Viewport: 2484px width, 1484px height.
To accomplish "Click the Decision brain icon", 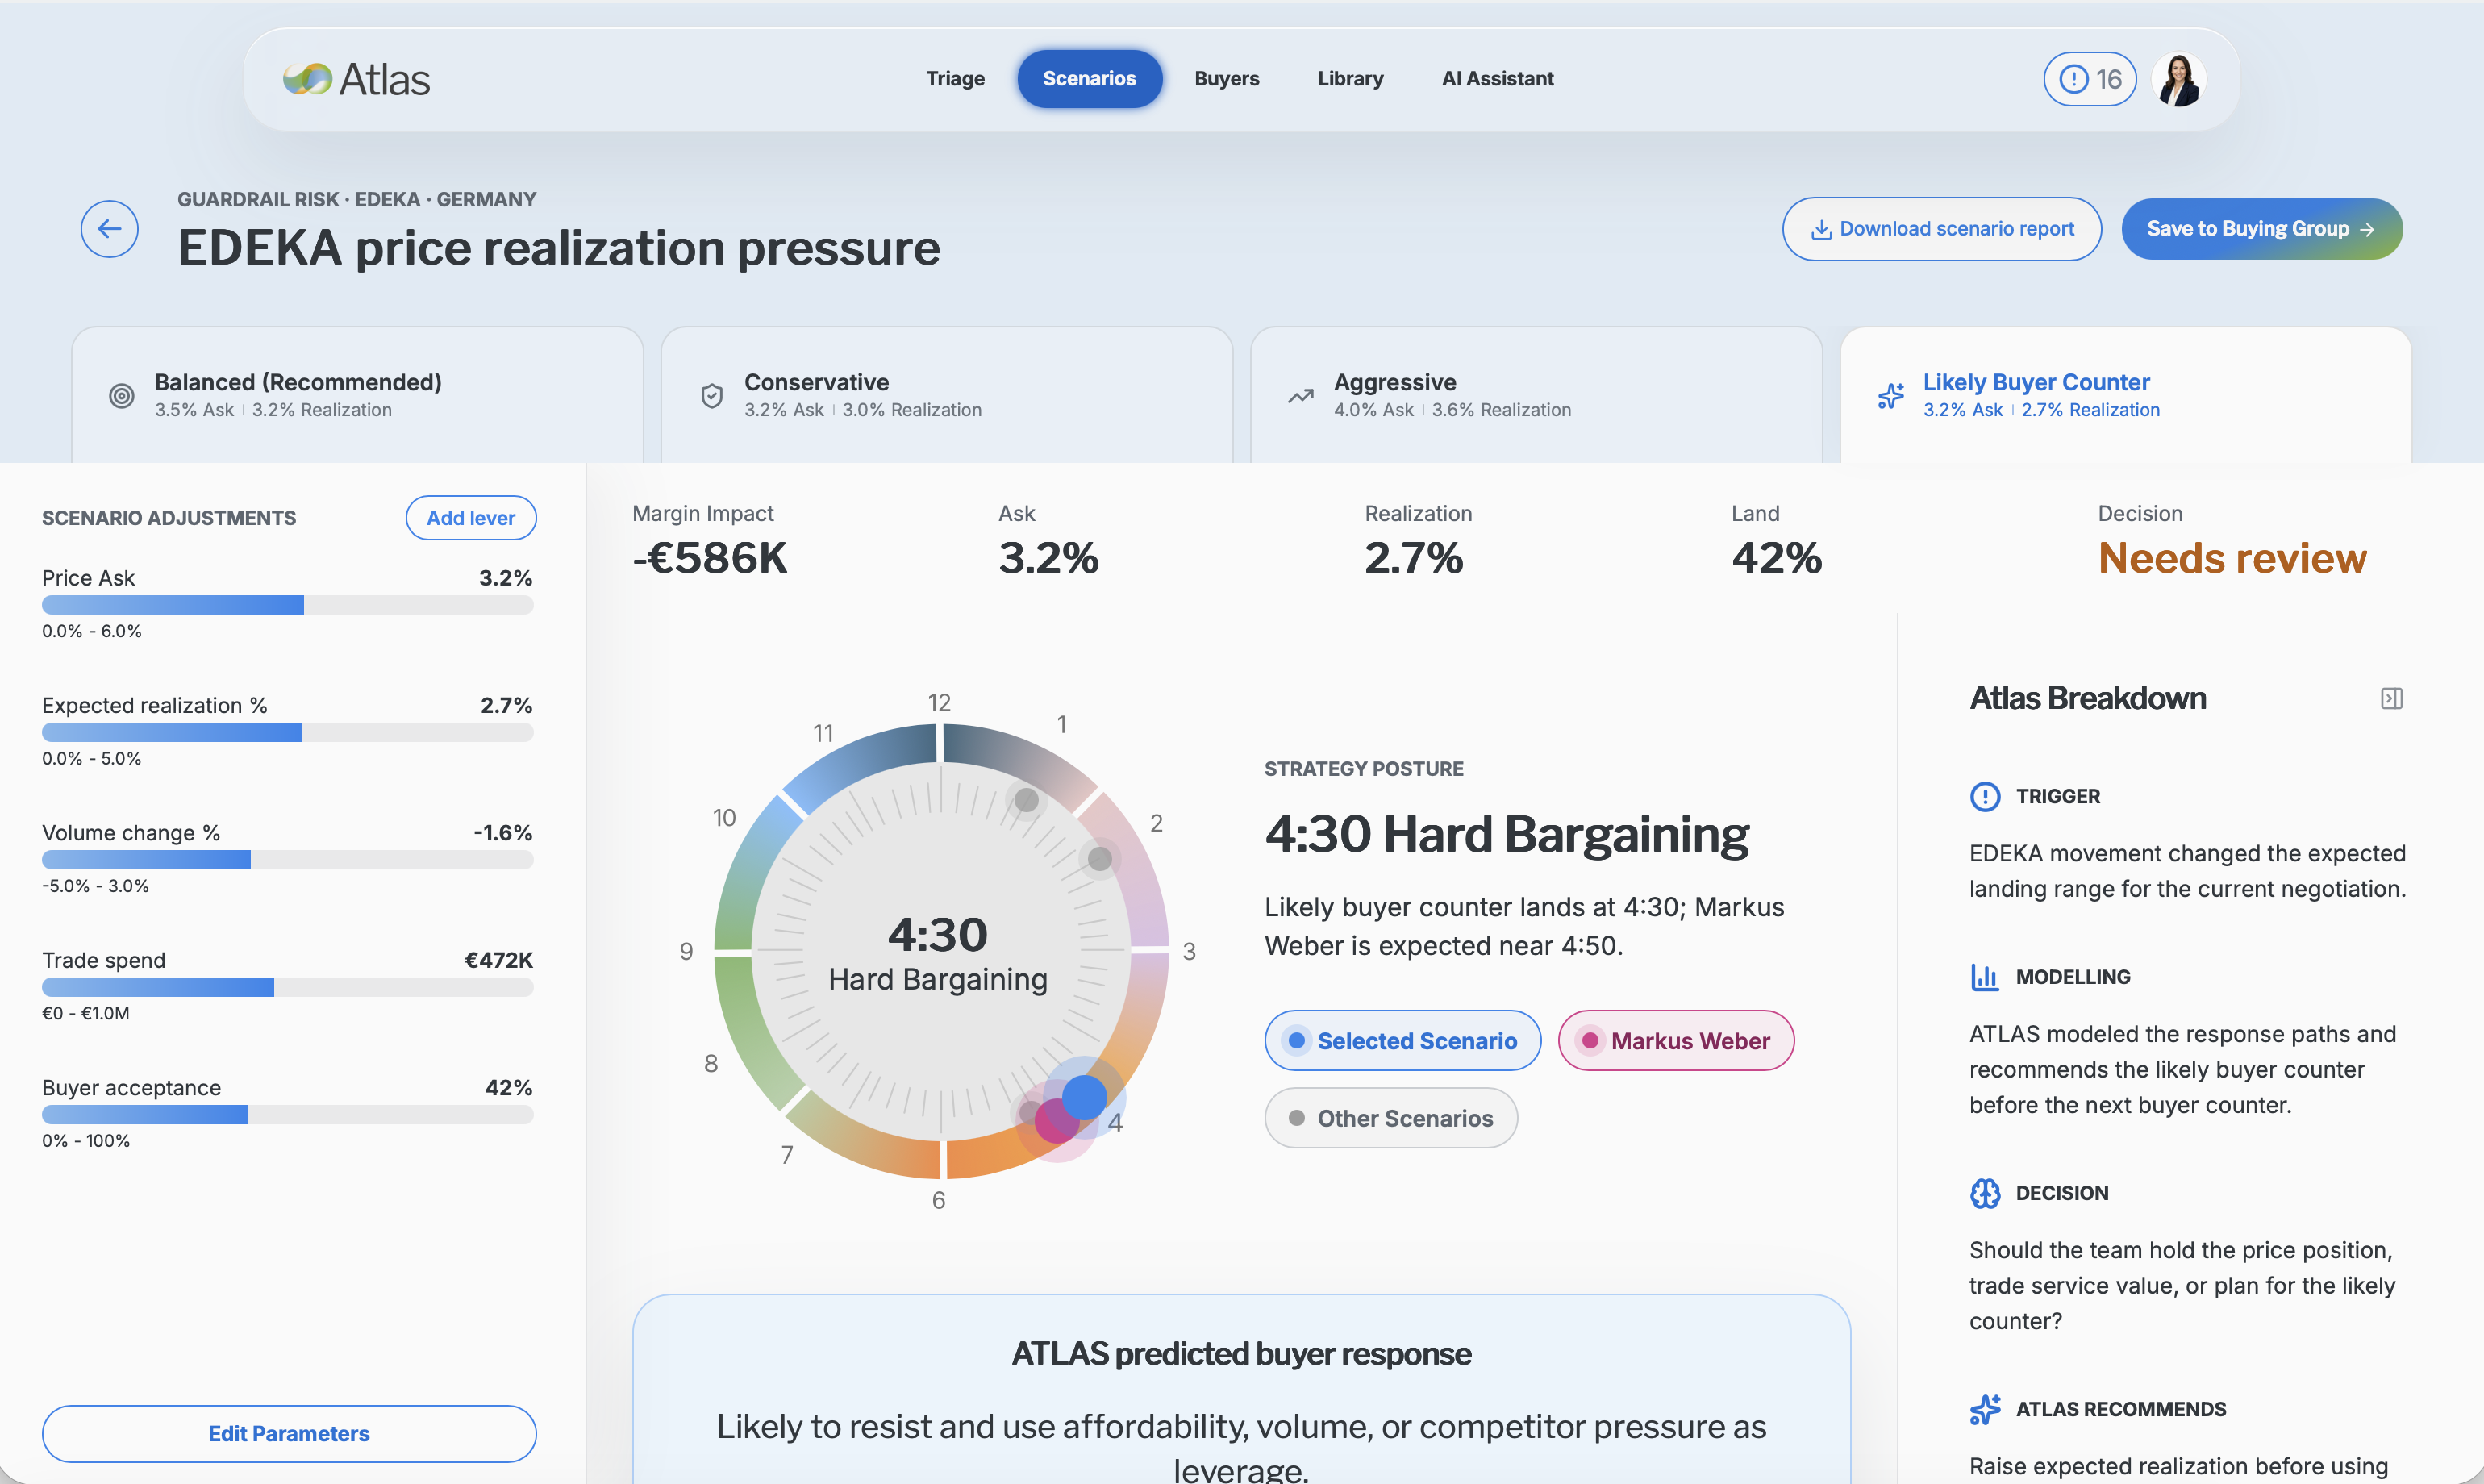I will [1985, 1192].
